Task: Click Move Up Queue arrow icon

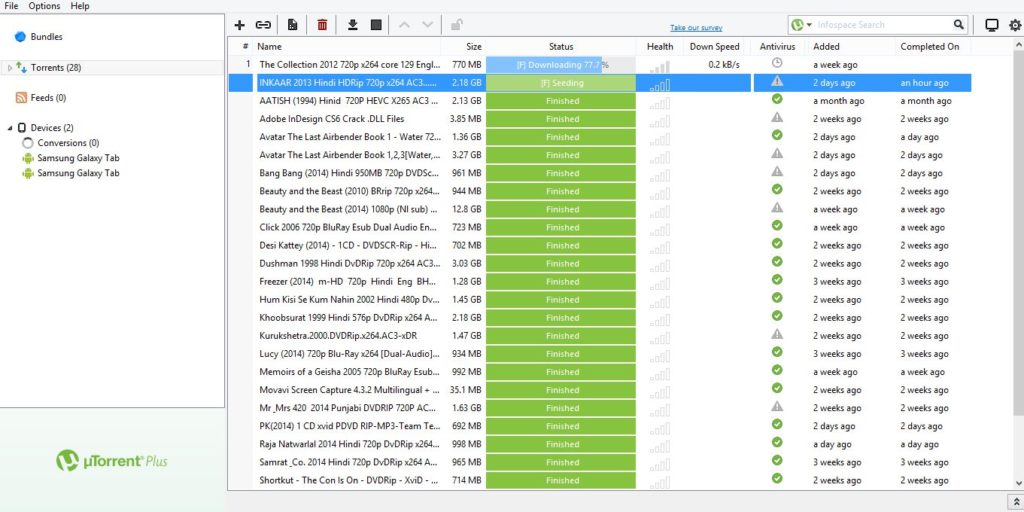Action: tap(404, 25)
